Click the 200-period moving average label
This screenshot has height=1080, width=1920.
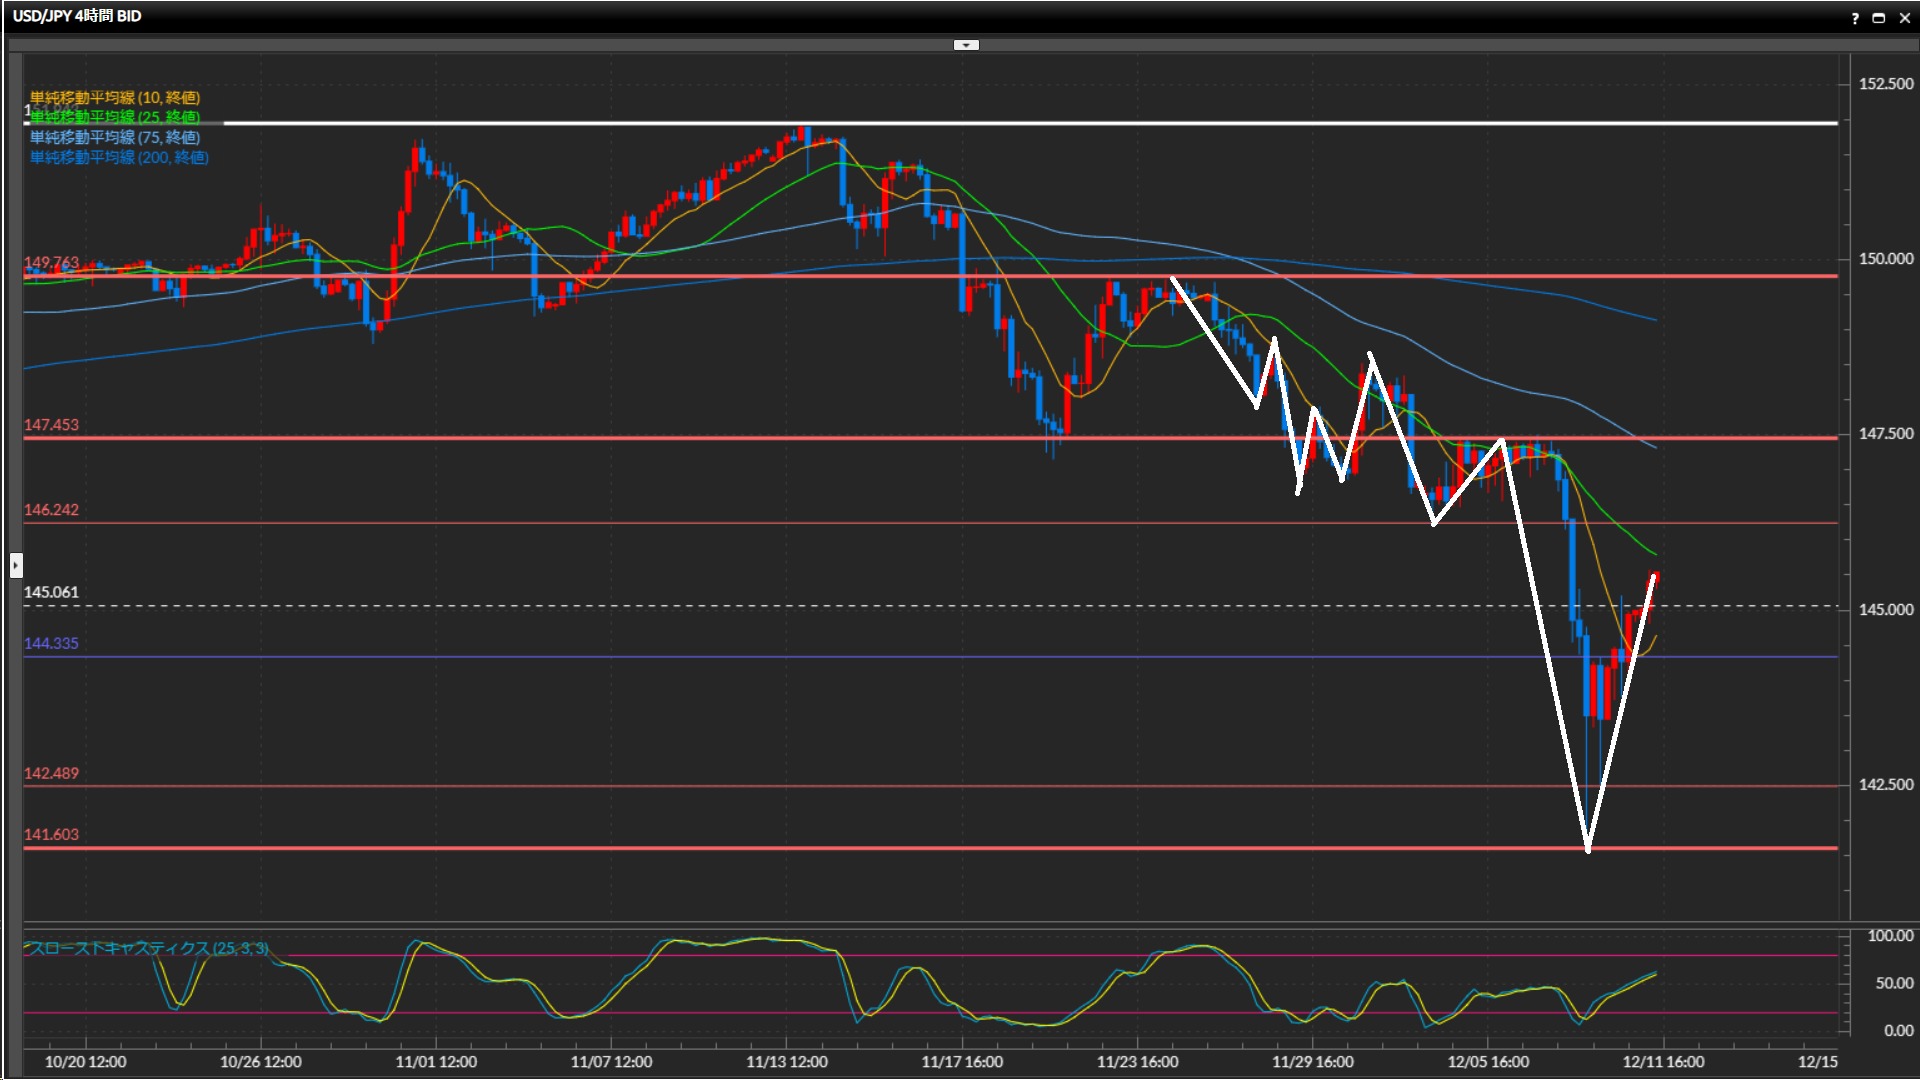click(119, 157)
